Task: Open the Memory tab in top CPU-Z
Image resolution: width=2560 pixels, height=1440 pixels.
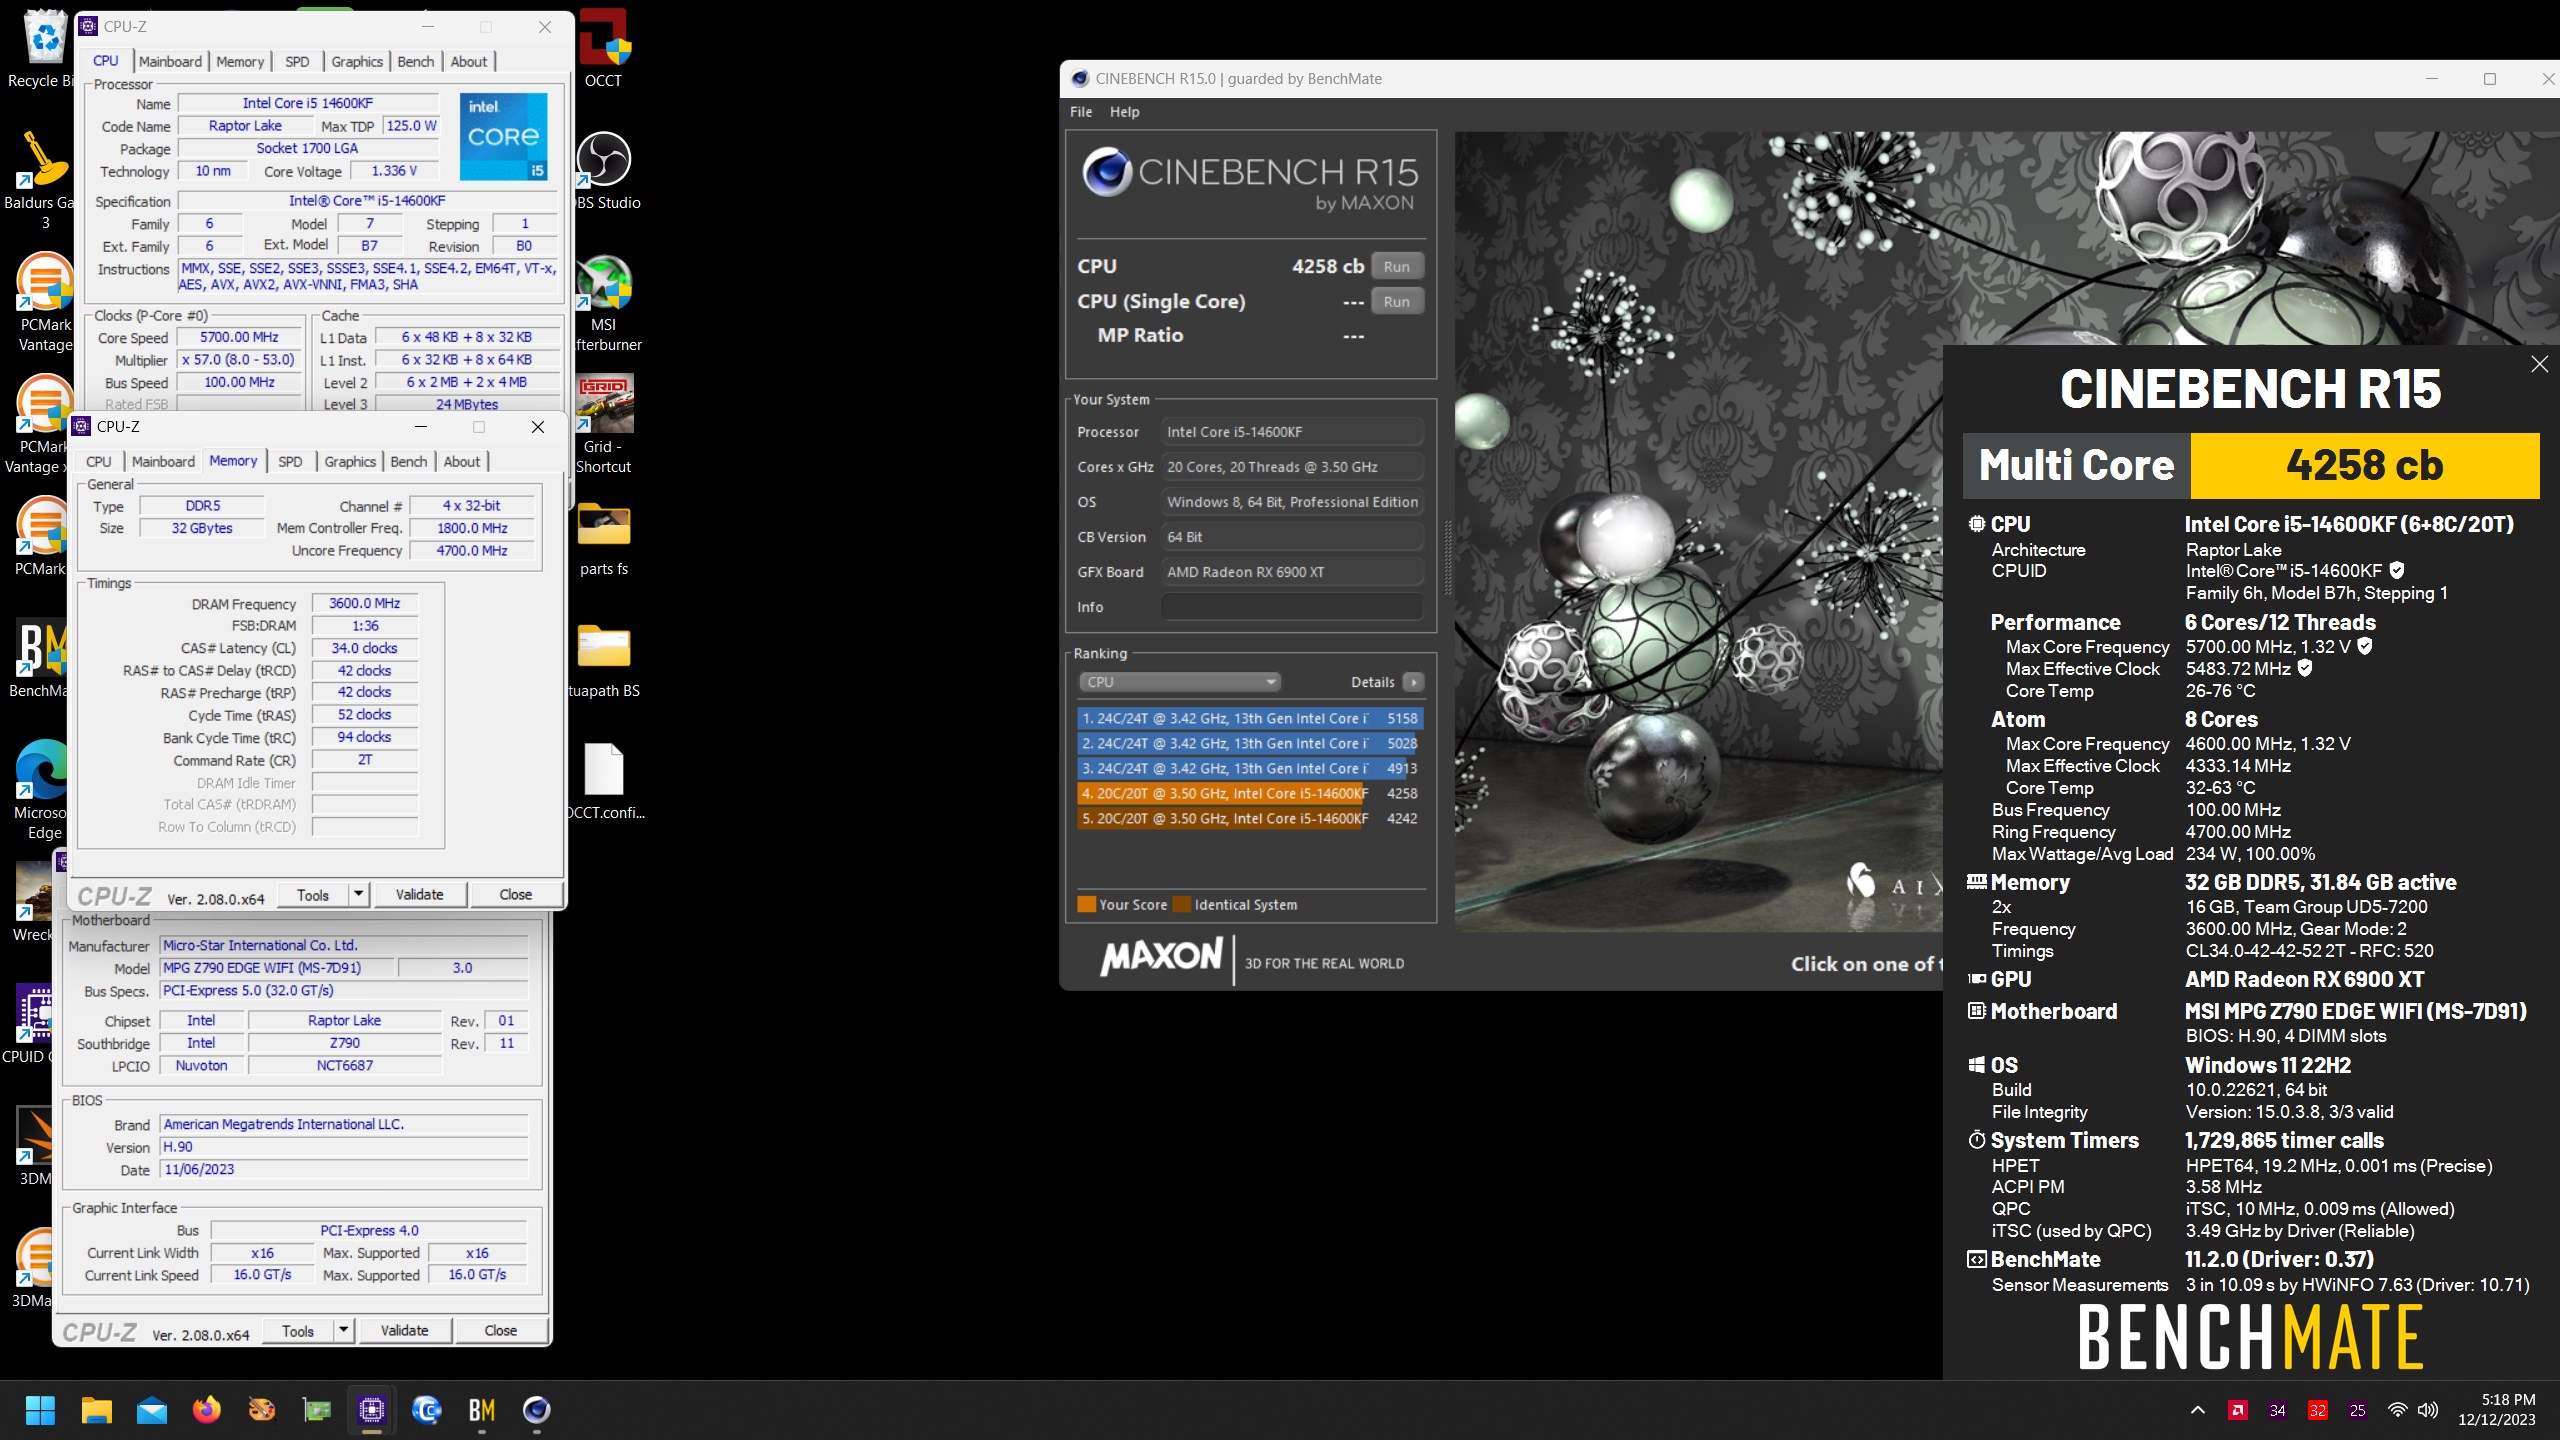Action: click(x=240, y=61)
